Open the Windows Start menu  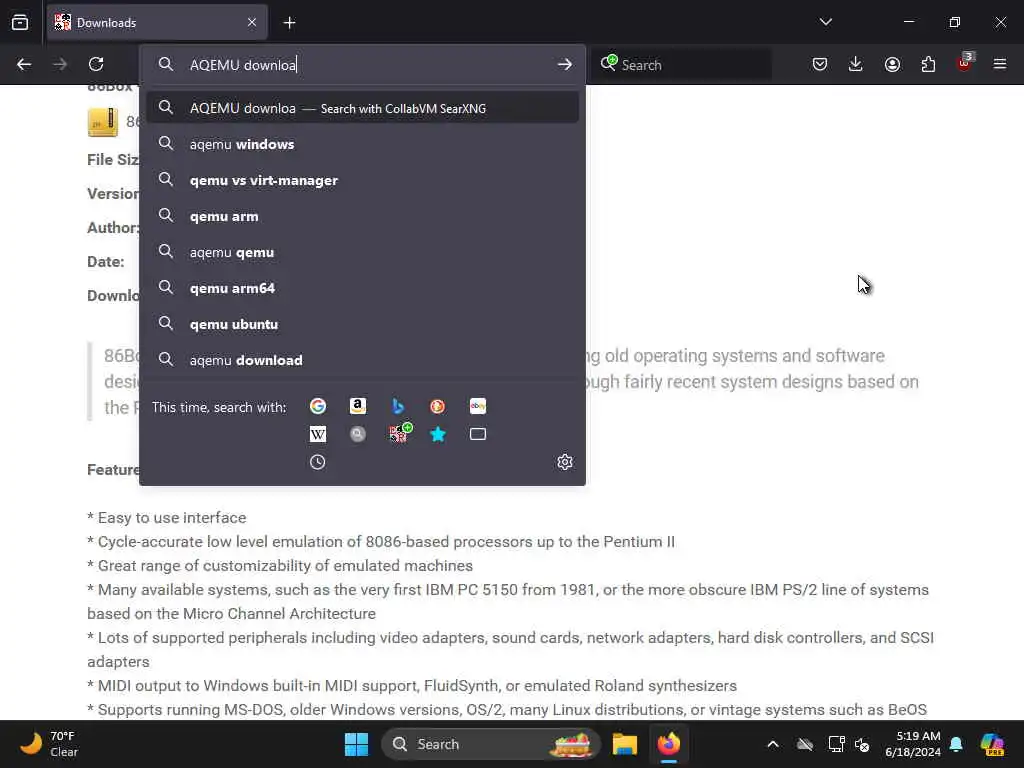click(357, 744)
